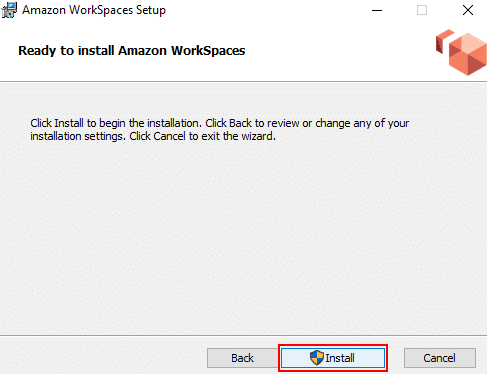Start installation with the Install button
Screen dimensions: 487x374
click(x=333, y=358)
